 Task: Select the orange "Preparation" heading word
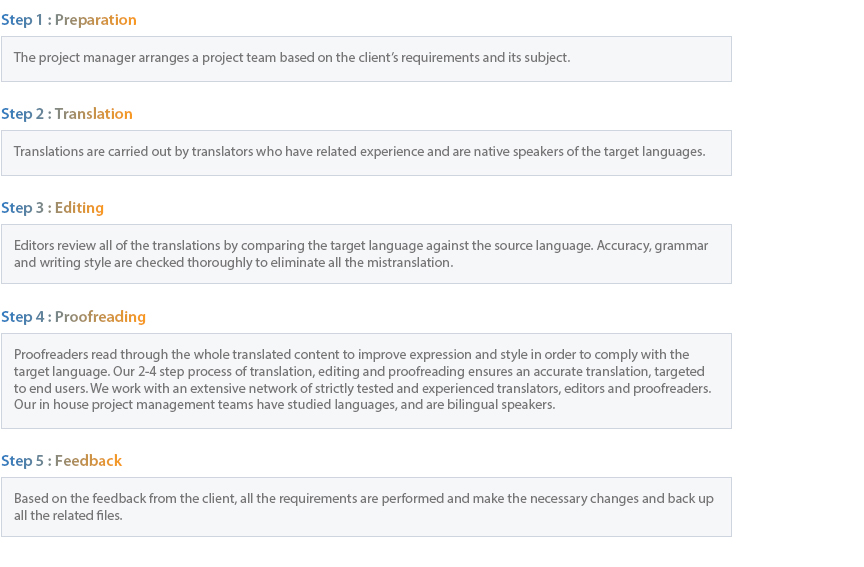[95, 20]
